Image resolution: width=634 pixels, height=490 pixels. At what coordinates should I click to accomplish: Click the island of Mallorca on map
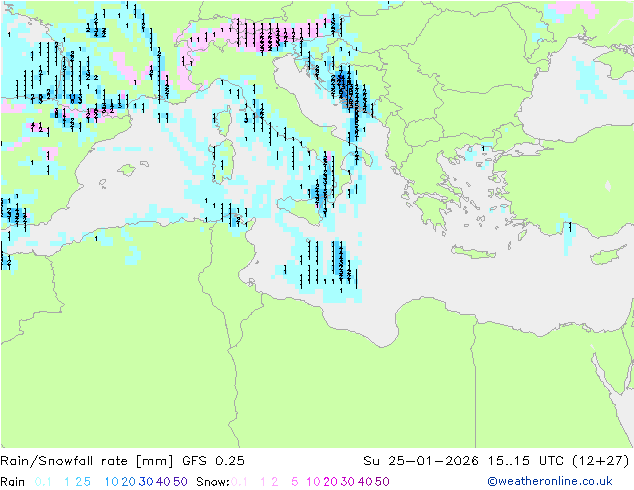pyautogui.click(x=127, y=170)
